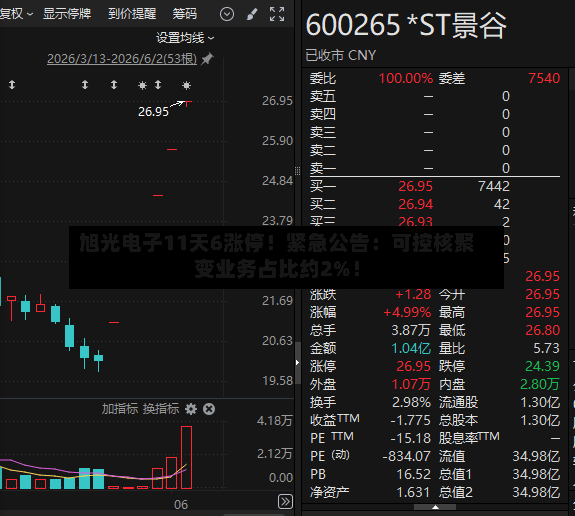575x516 pixels.
Task: Select the brush drawing tool icon
Action: pyautogui.click(x=252, y=15)
